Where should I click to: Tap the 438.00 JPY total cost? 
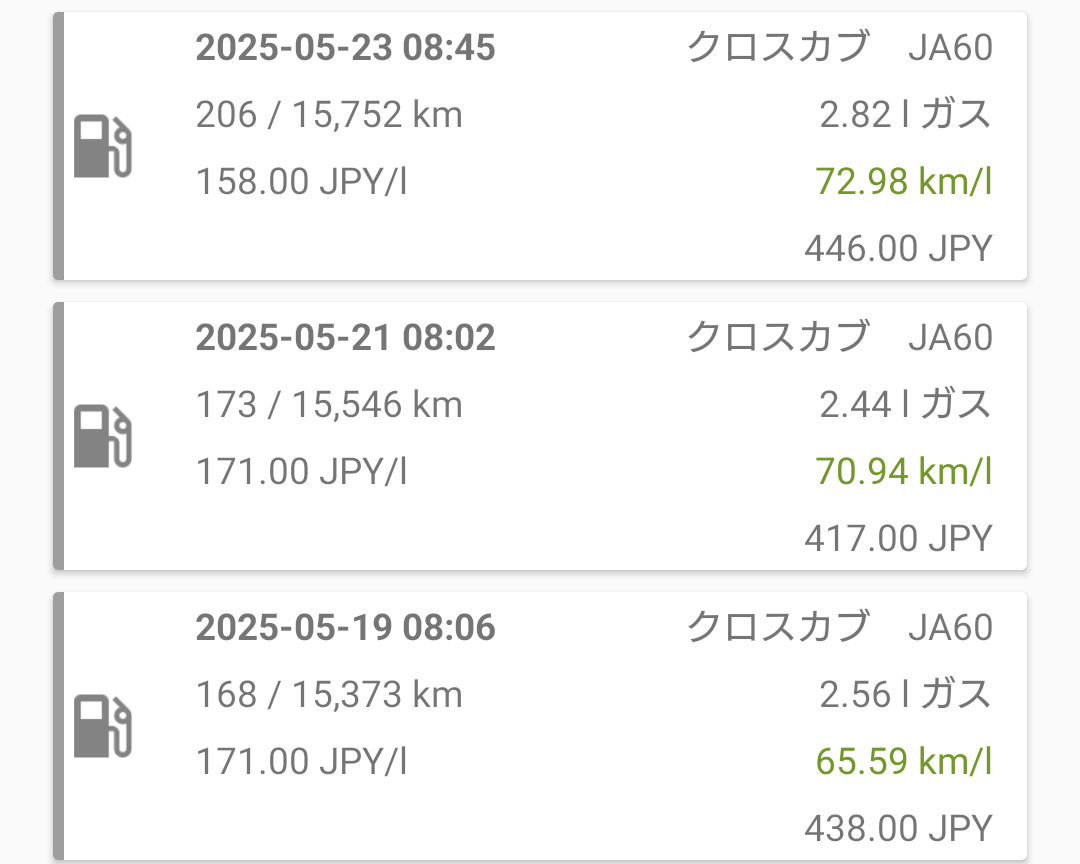point(897,828)
